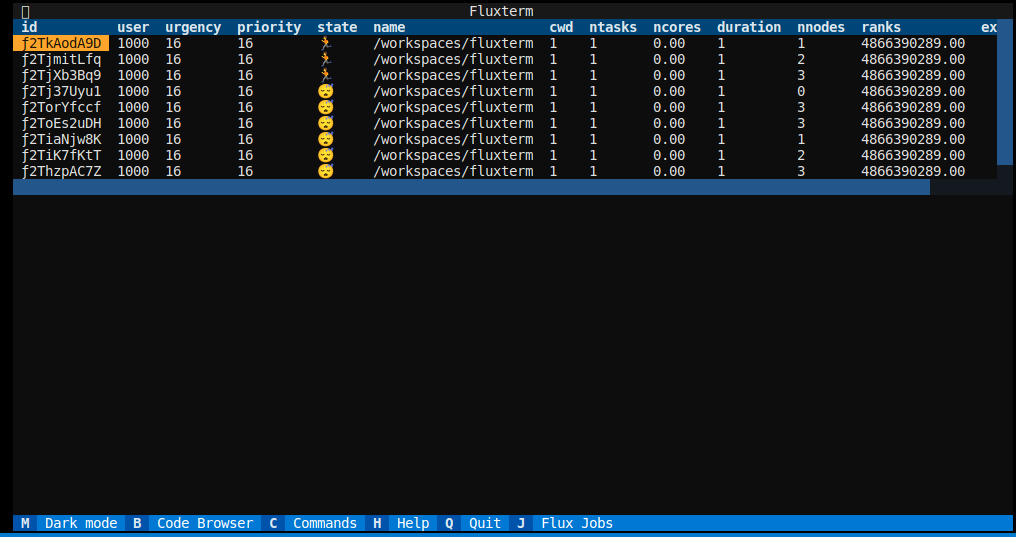The image size is (1016, 537).
Task: Show Help from the footer bar
Action: coord(401,523)
